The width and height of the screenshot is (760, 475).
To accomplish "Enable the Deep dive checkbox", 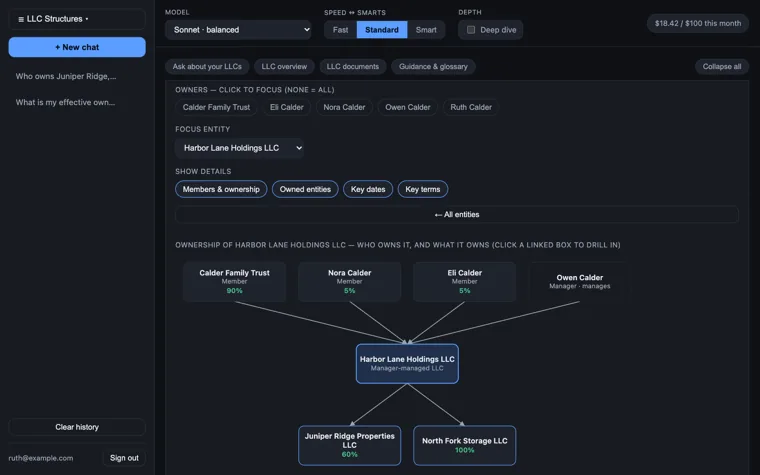I will (471, 30).
